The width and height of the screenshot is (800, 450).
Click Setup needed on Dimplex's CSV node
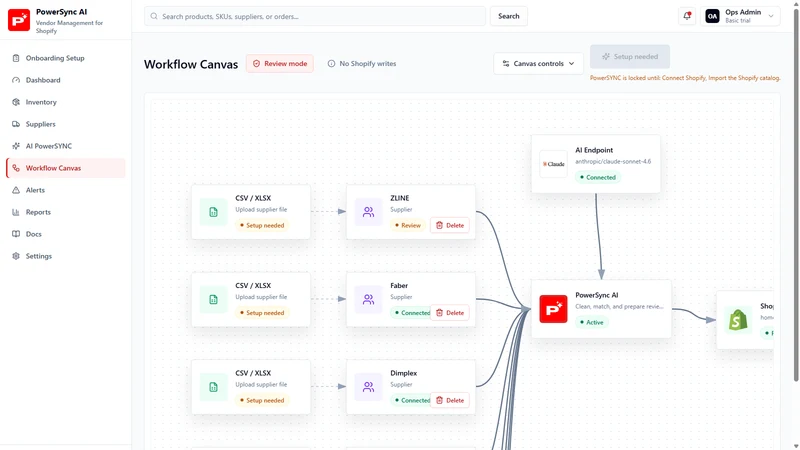pos(262,401)
